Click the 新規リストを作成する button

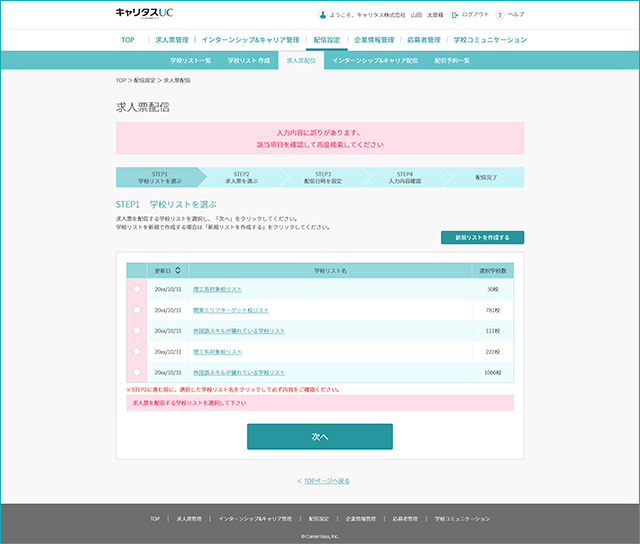482,238
